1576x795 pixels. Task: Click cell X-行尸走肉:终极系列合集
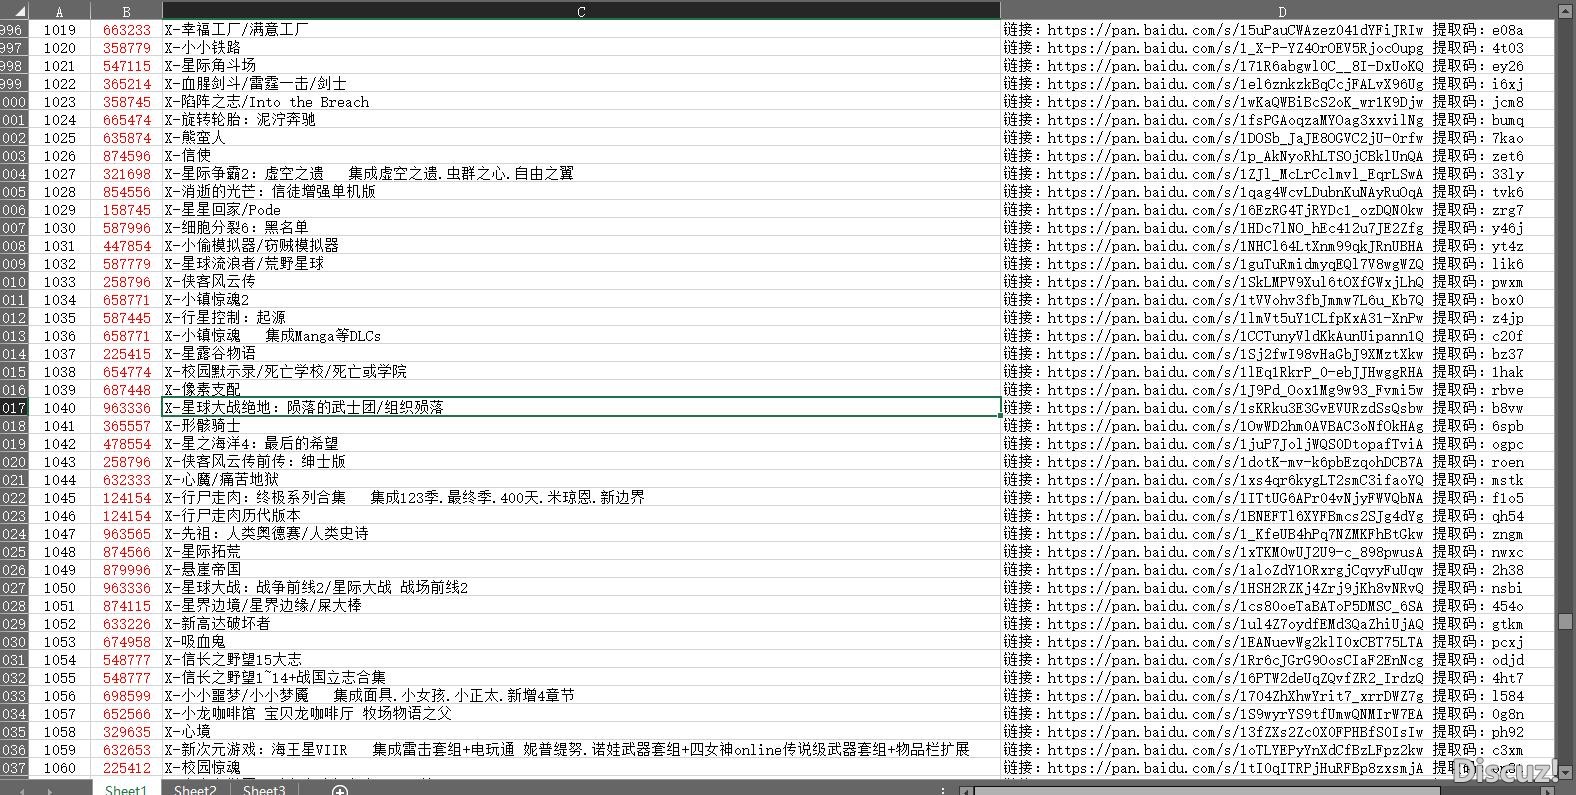[x=581, y=498]
